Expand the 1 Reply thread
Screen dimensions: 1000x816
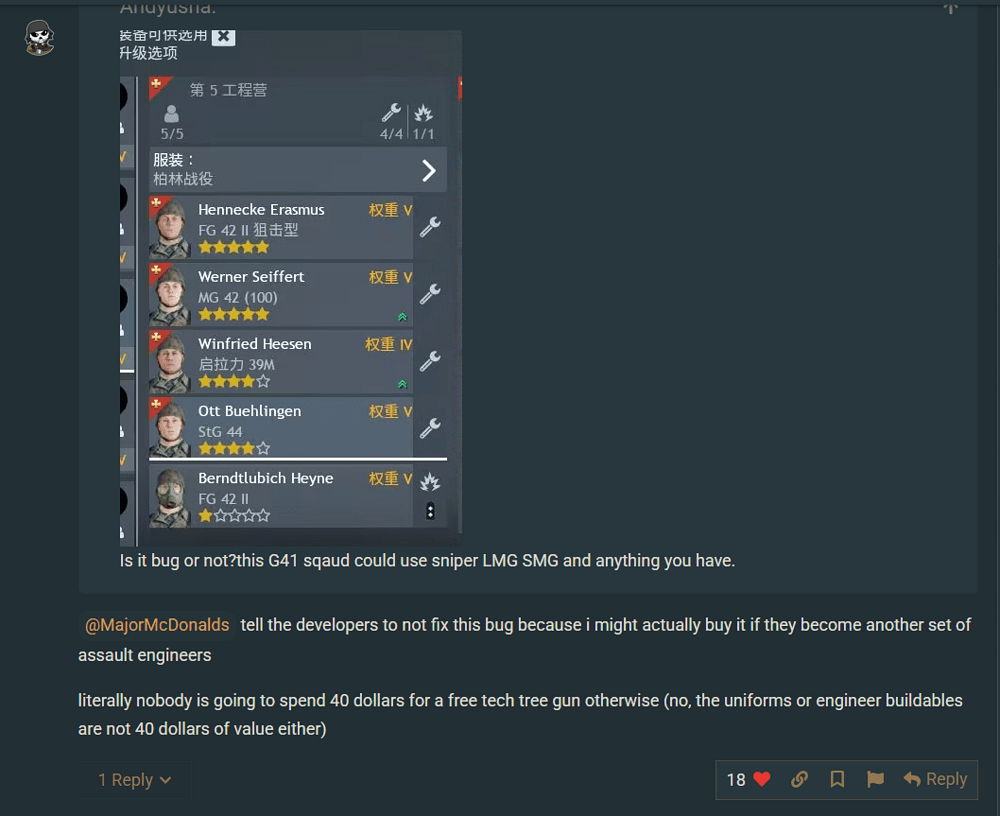click(135, 780)
